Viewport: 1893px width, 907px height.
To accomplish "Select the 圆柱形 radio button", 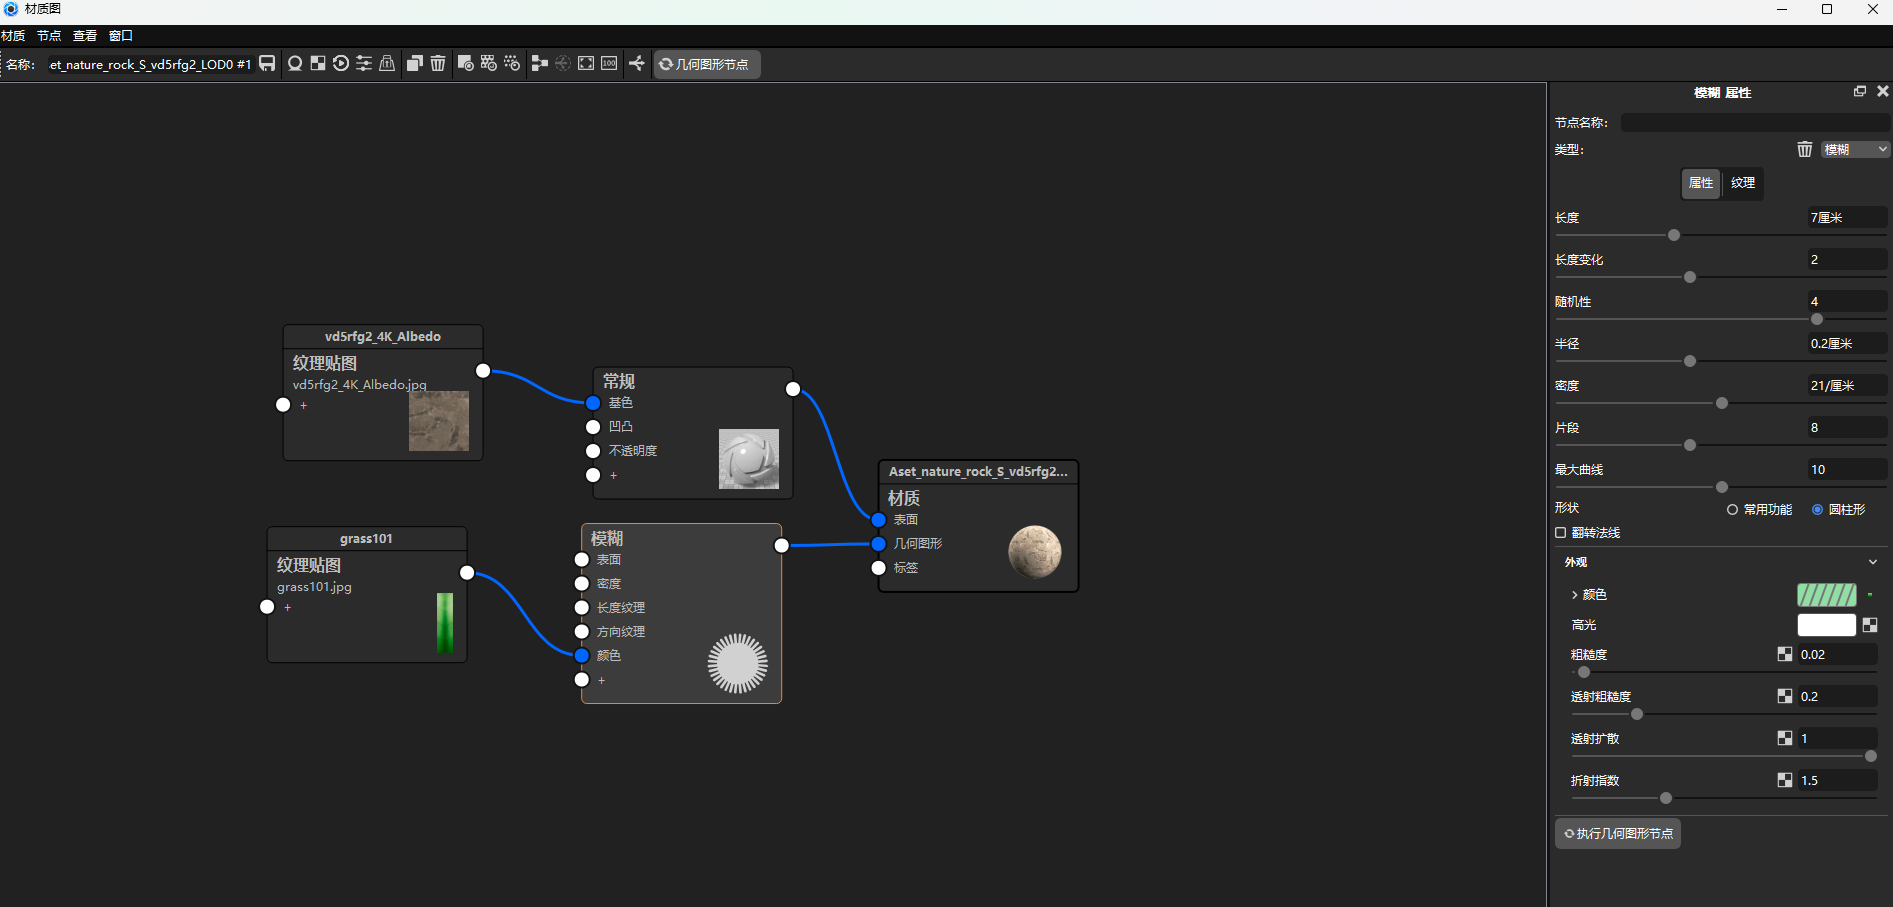I will pyautogui.click(x=1818, y=509).
